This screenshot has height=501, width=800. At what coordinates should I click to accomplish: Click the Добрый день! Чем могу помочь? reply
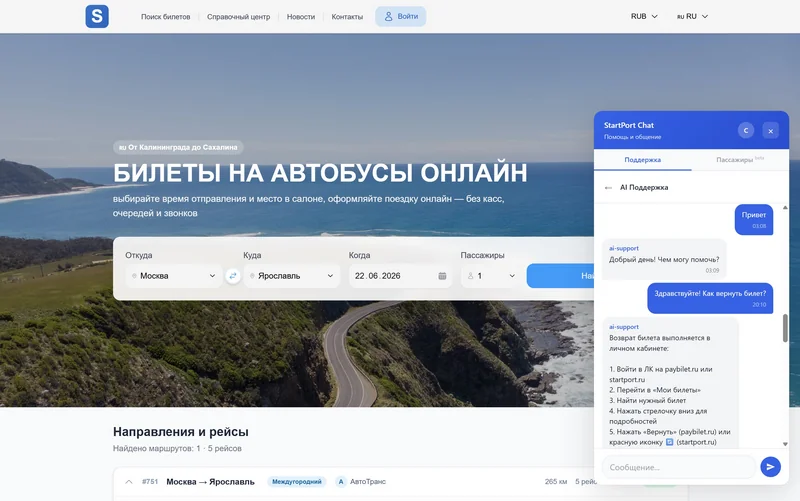click(x=664, y=260)
